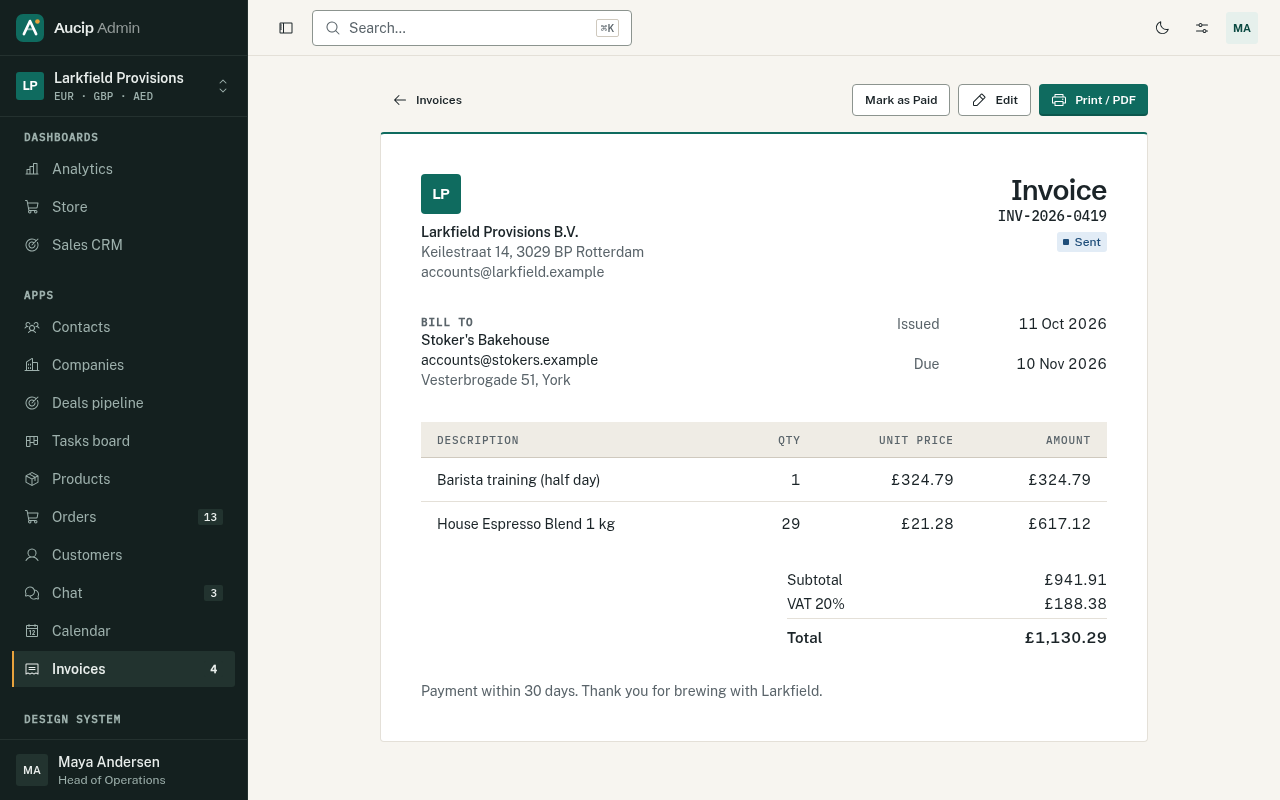This screenshot has height=800, width=1280.
Task: Click the Total amount £1,130.29
Action: [x=1066, y=638]
